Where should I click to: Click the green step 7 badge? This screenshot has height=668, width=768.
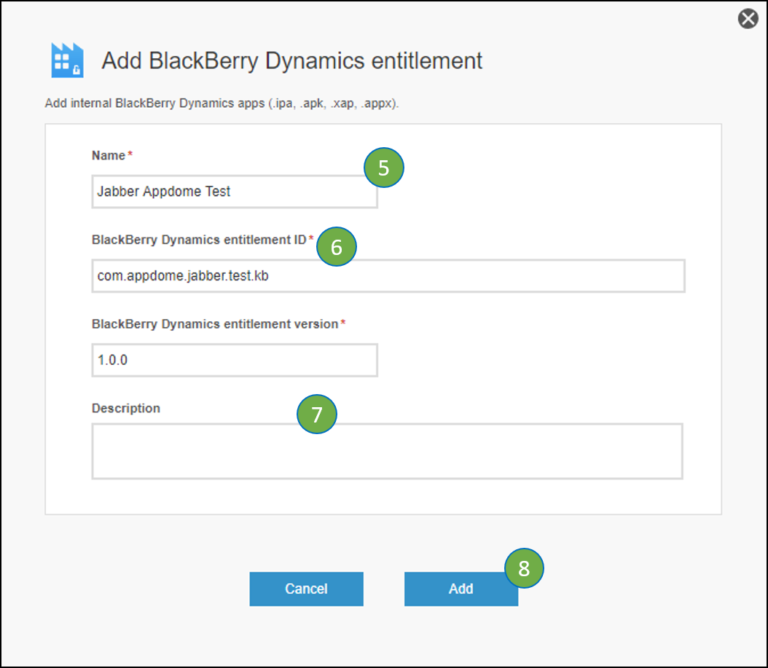(317, 415)
